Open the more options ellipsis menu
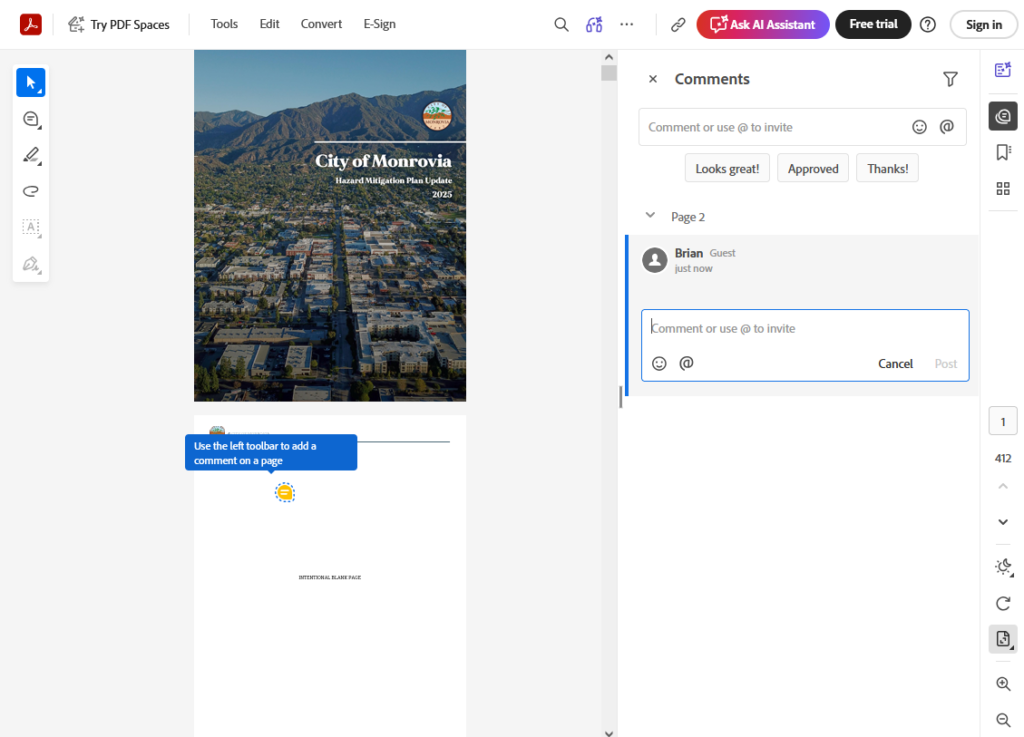The height and width of the screenshot is (737, 1024). tap(627, 24)
